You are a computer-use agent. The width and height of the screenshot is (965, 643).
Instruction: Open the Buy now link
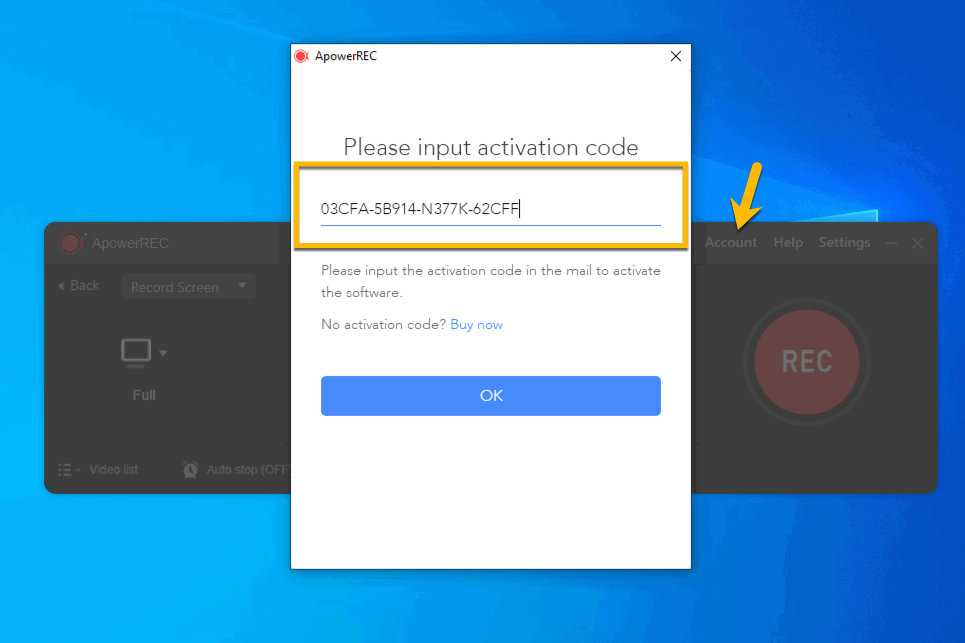click(476, 325)
